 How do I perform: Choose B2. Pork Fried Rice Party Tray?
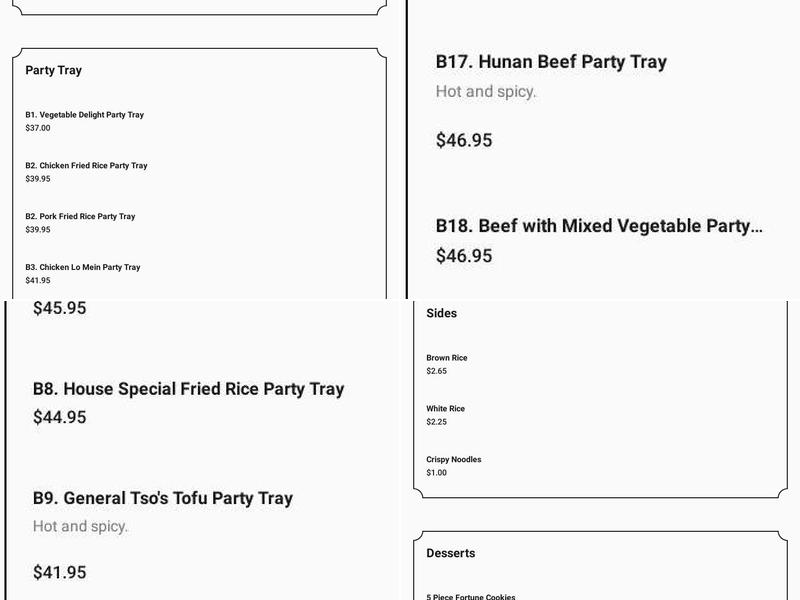point(80,217)
